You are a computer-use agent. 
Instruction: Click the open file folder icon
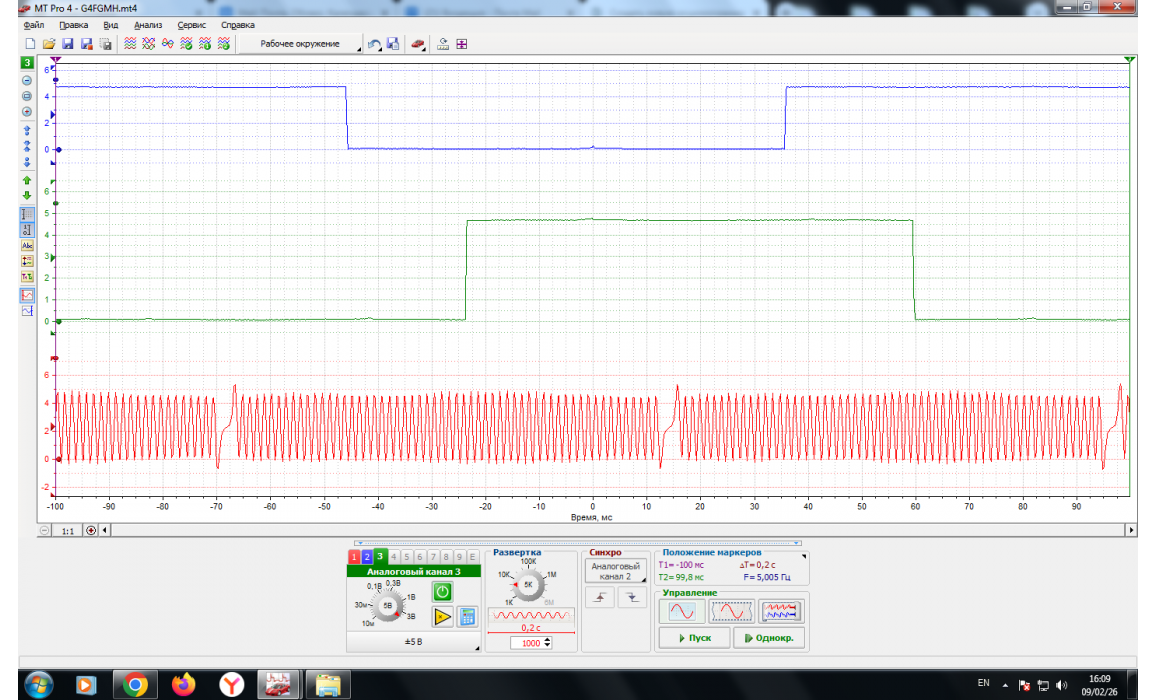[48, 44]
